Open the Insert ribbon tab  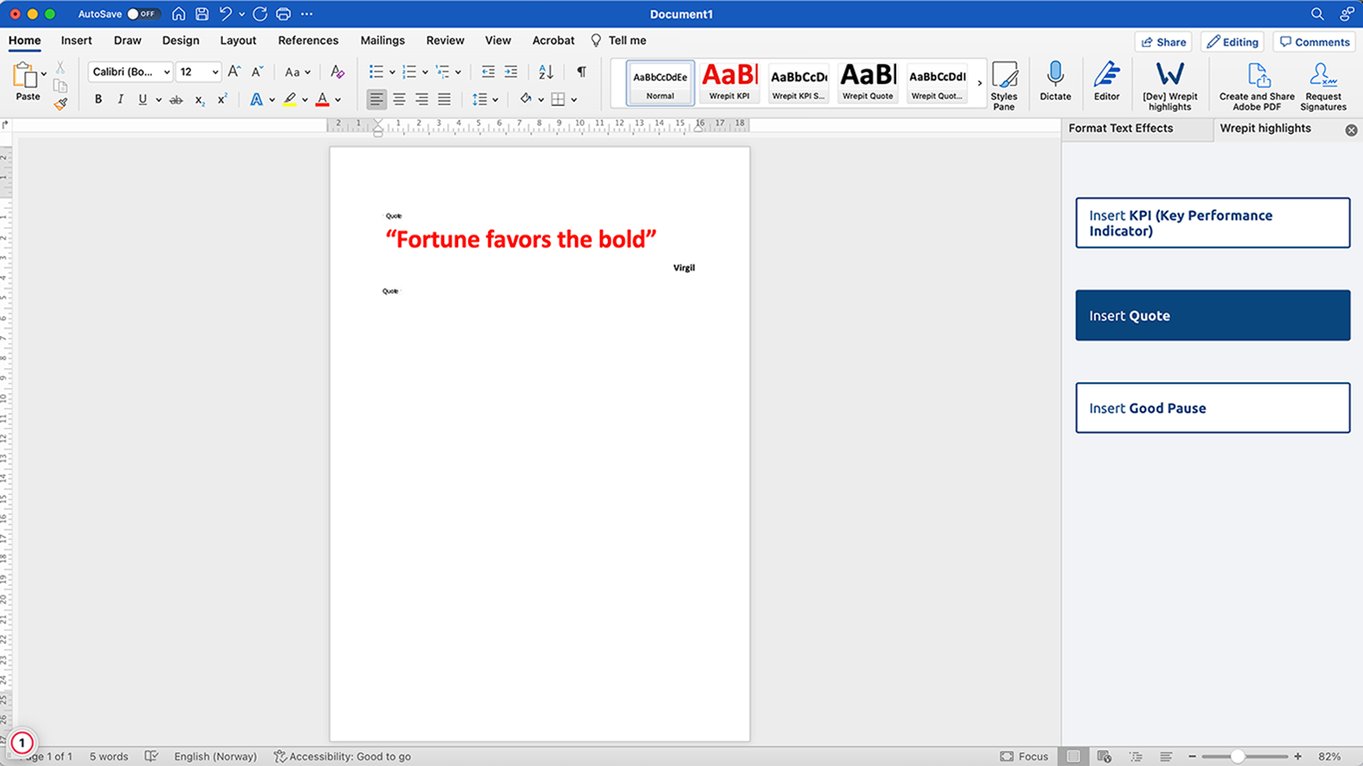[76, 40]
